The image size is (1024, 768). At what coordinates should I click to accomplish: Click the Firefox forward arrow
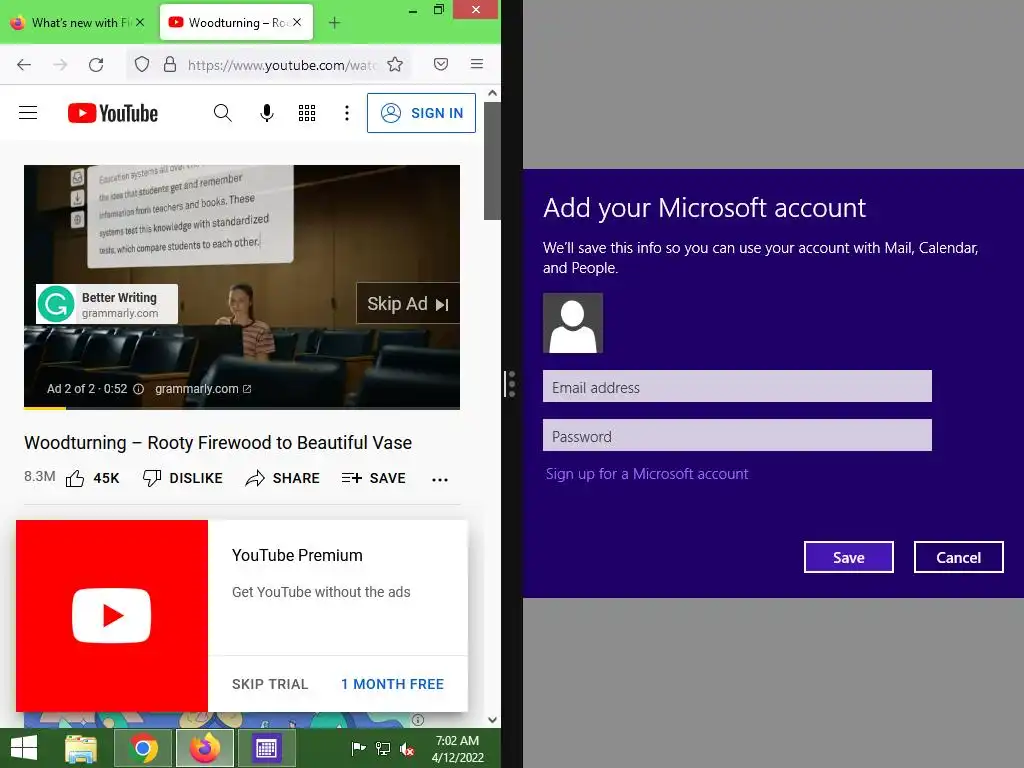coord(60,64)
